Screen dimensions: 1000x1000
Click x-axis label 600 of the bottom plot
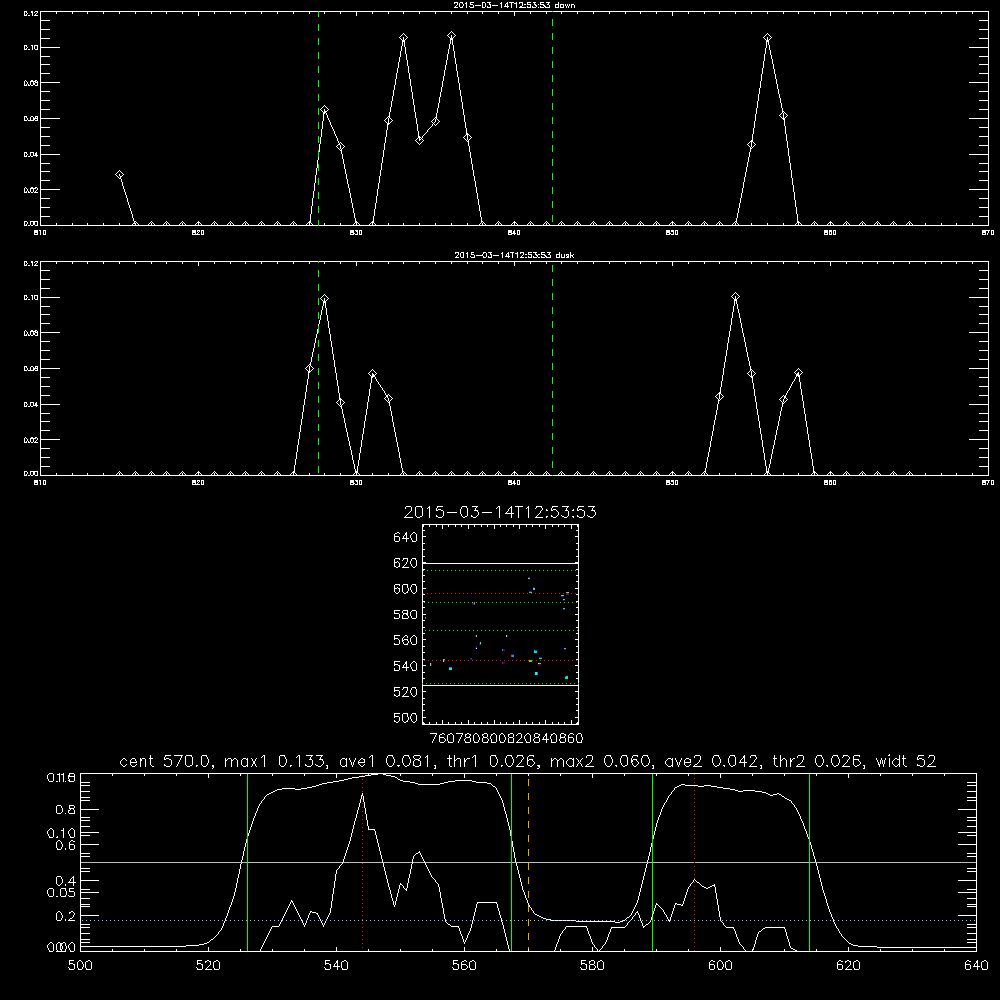(720, 966)
